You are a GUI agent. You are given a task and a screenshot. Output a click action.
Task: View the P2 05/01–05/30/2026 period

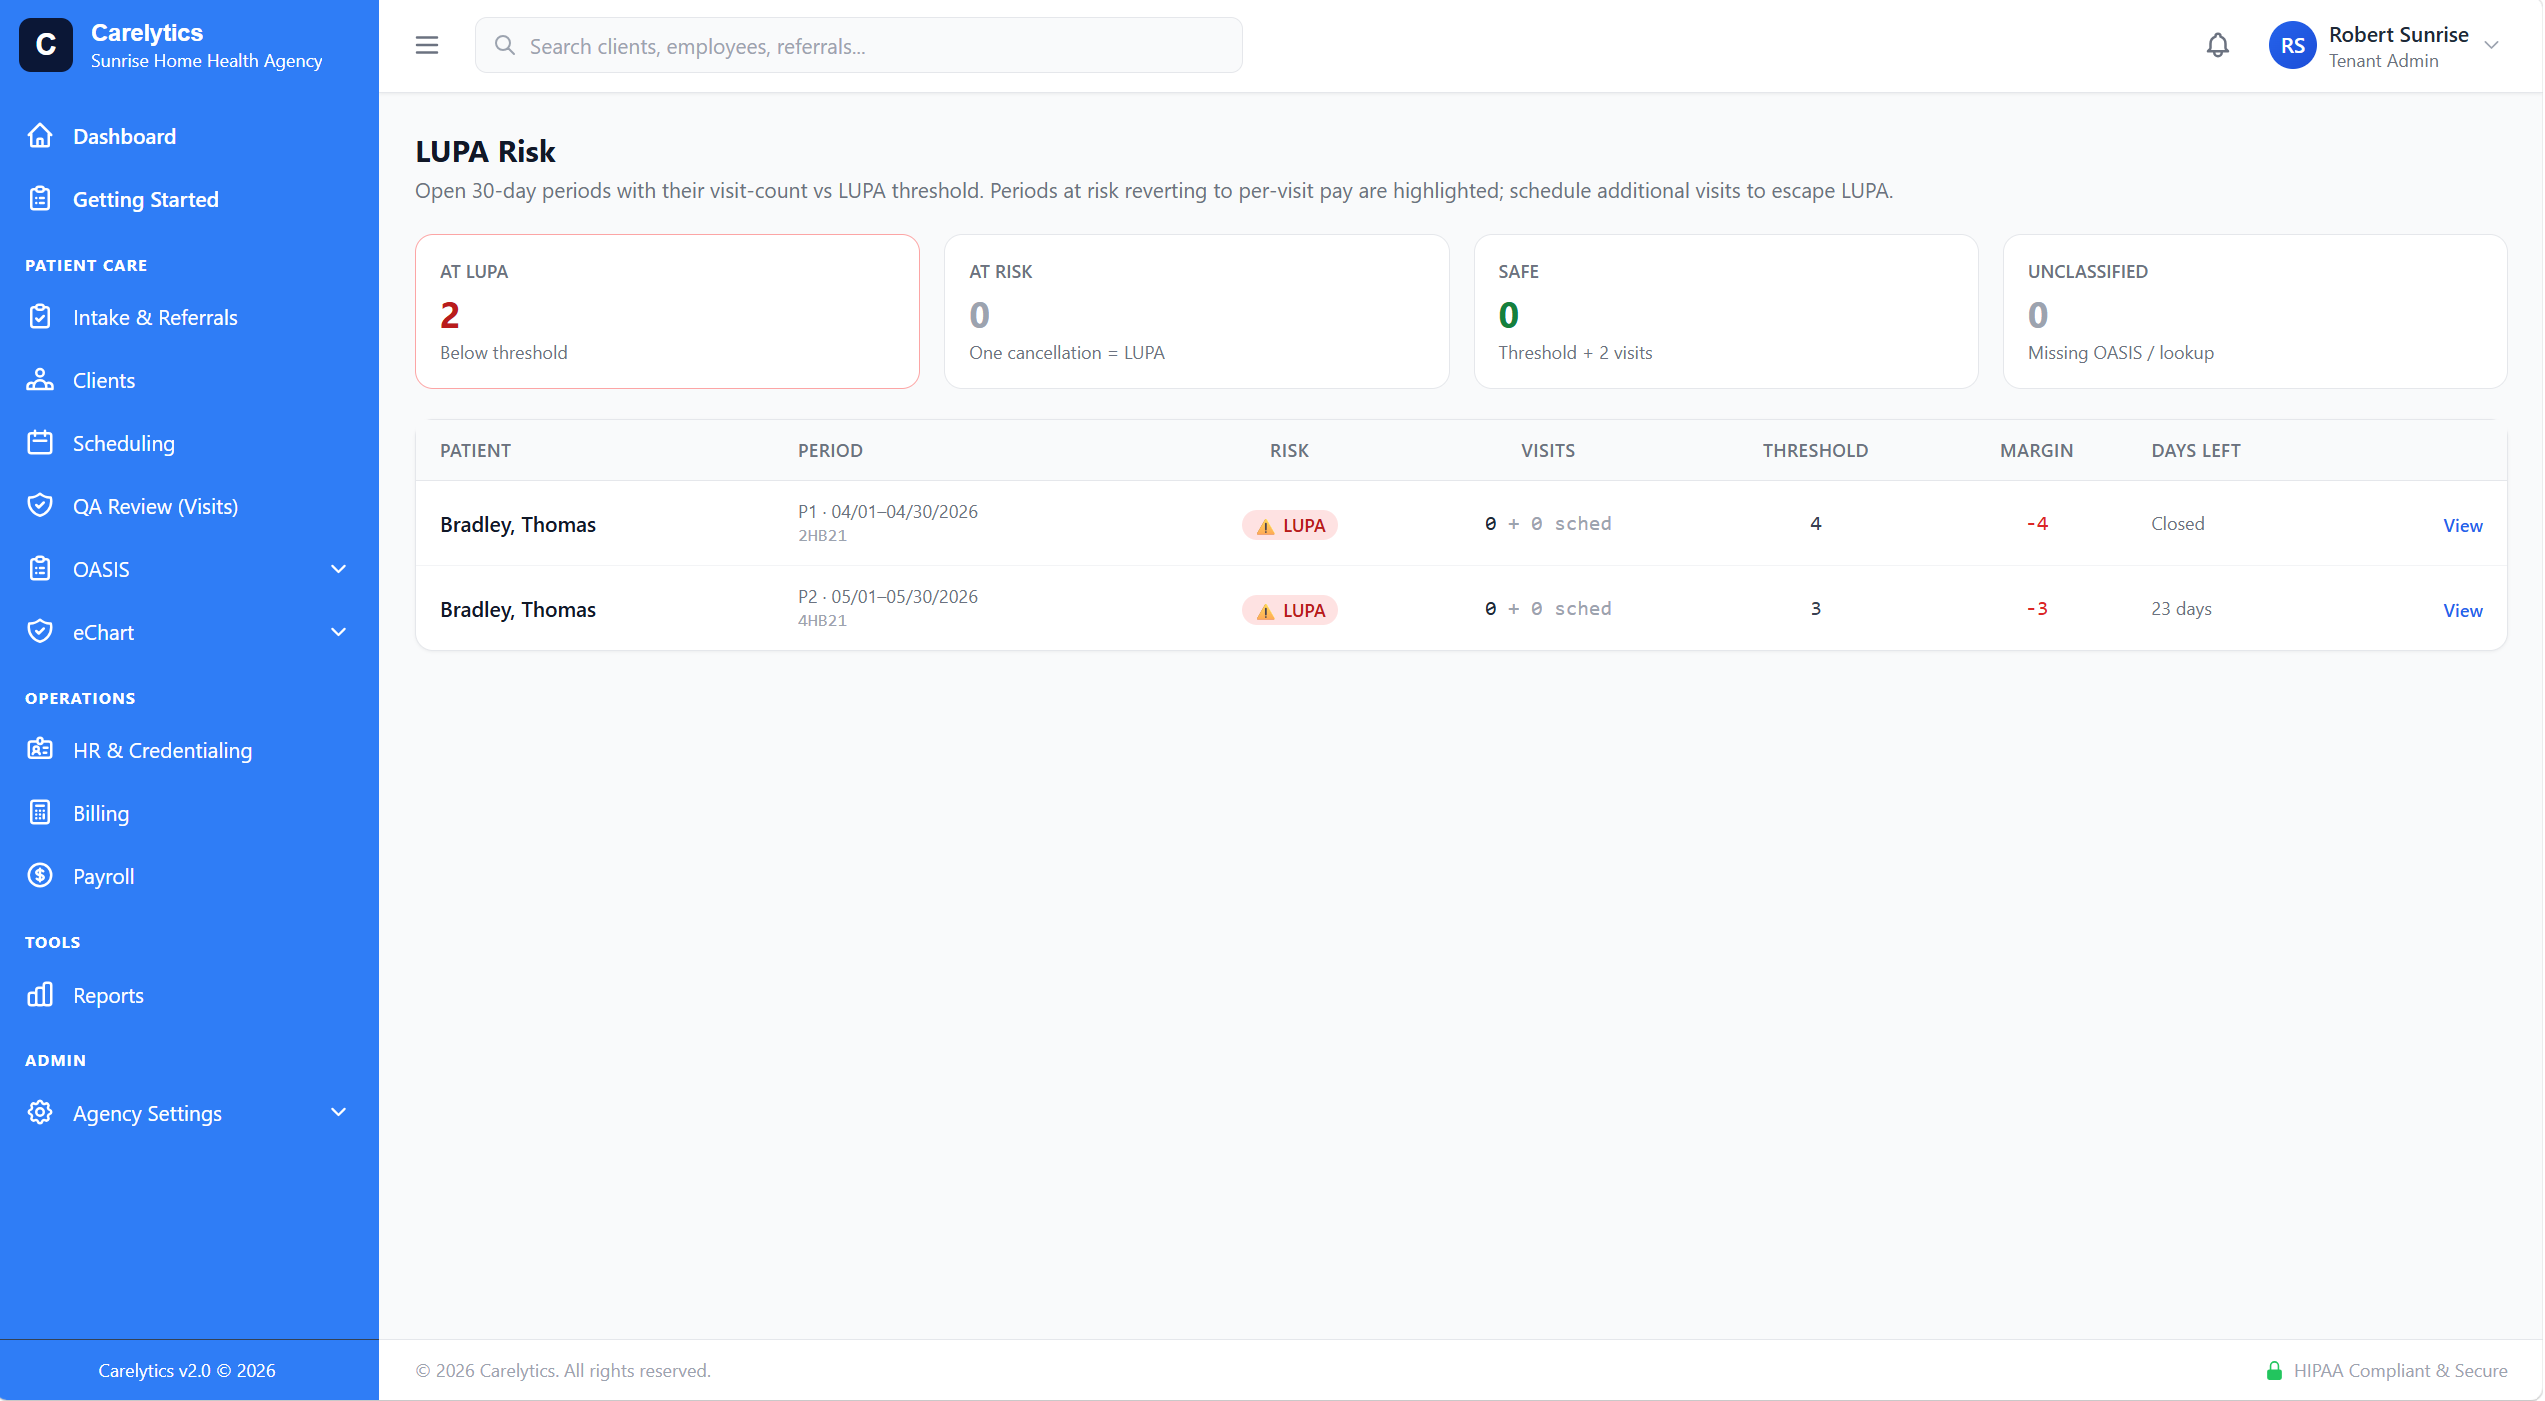click(x=2463, y=610)
